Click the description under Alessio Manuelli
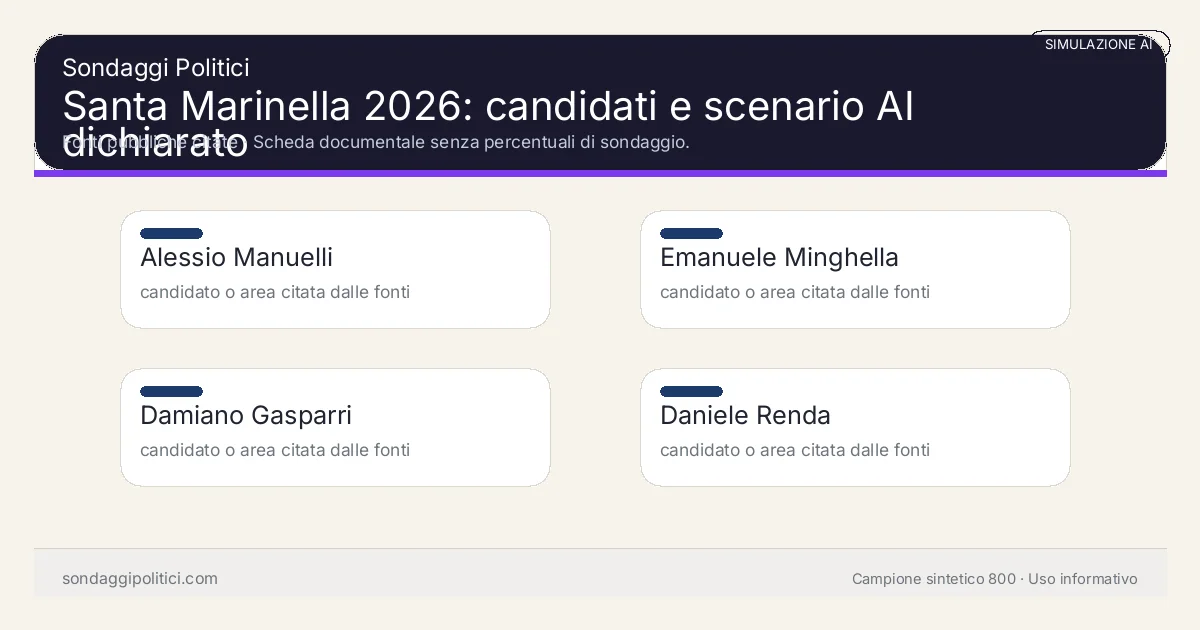The height and width of the screenshot is (630, 1200). coord(275,292)
